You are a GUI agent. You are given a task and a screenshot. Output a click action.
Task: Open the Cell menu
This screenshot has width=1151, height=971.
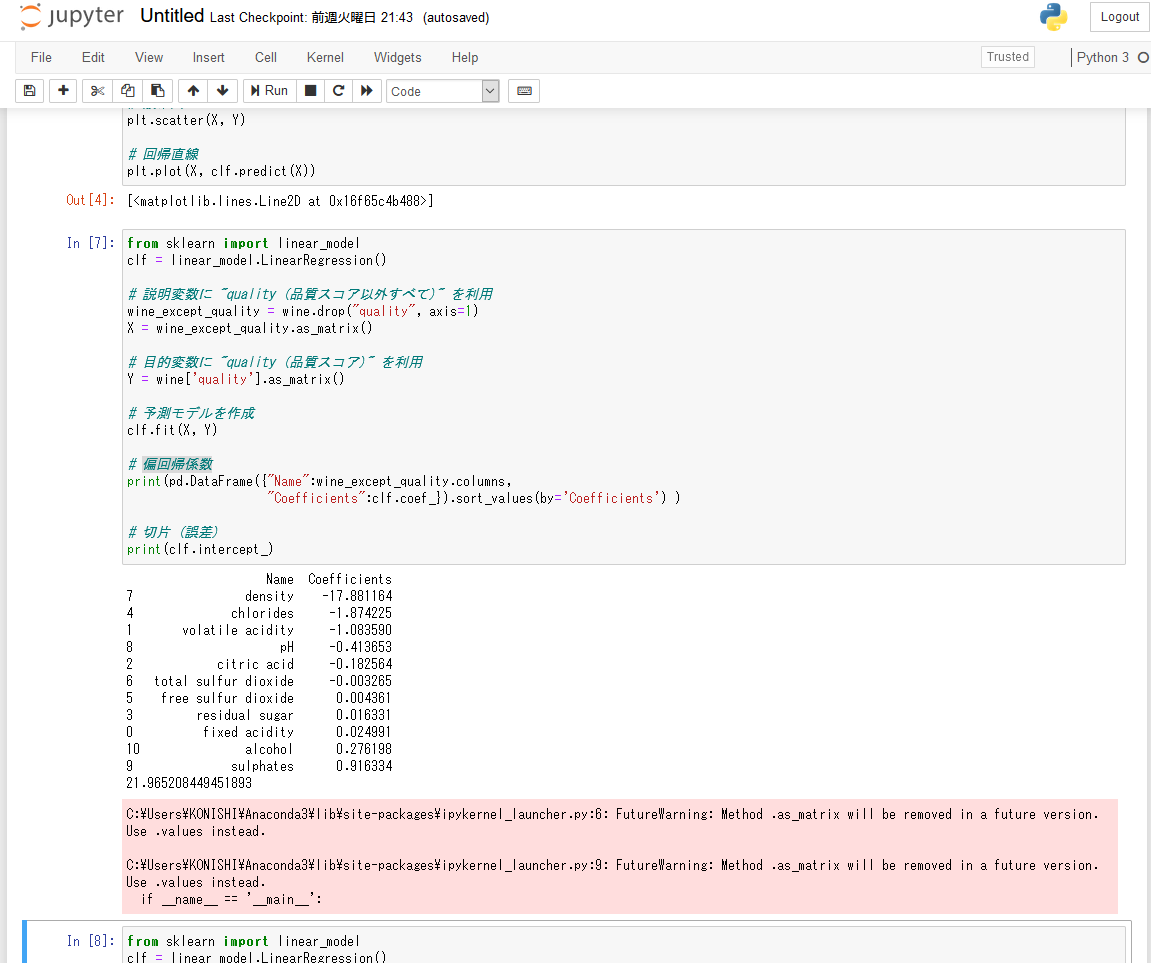pyautogui.click(x=266, y=57)
